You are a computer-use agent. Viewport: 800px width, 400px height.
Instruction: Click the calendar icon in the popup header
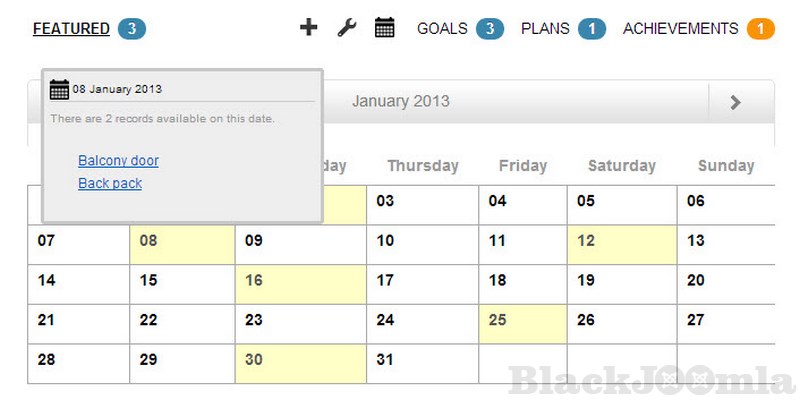pyautogui.click(x=60, y=89)
